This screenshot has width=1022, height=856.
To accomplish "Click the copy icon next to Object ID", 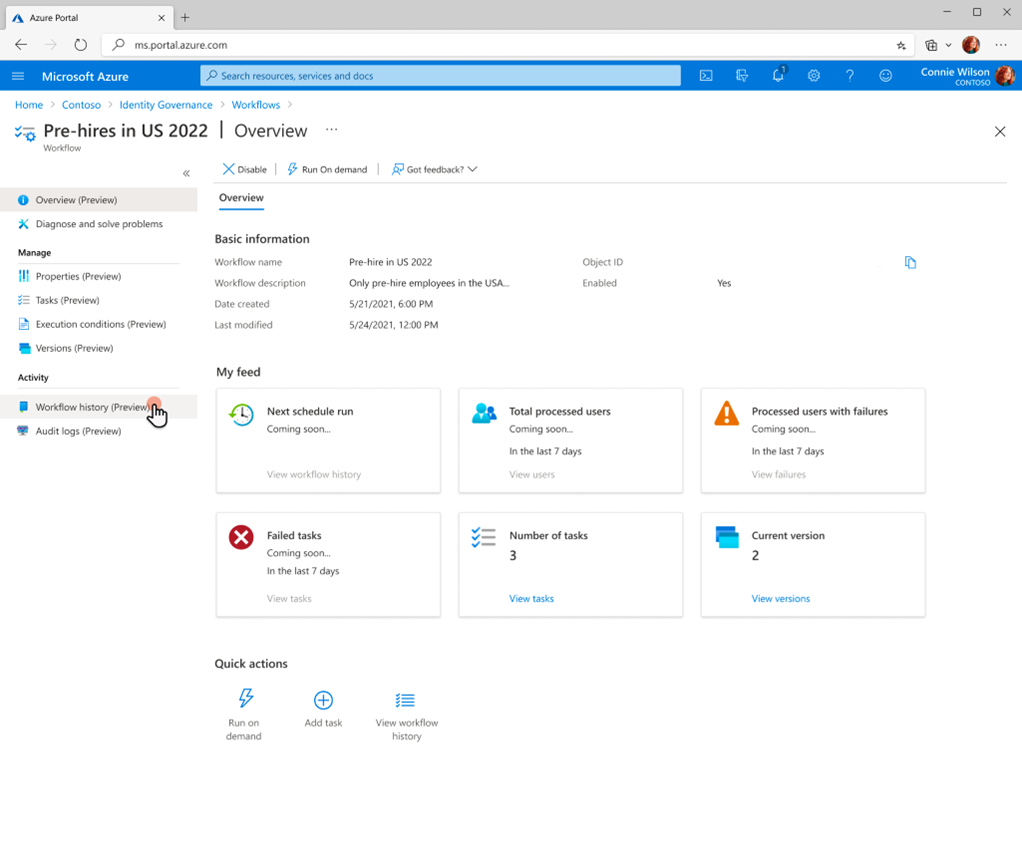I will [910, 262].
